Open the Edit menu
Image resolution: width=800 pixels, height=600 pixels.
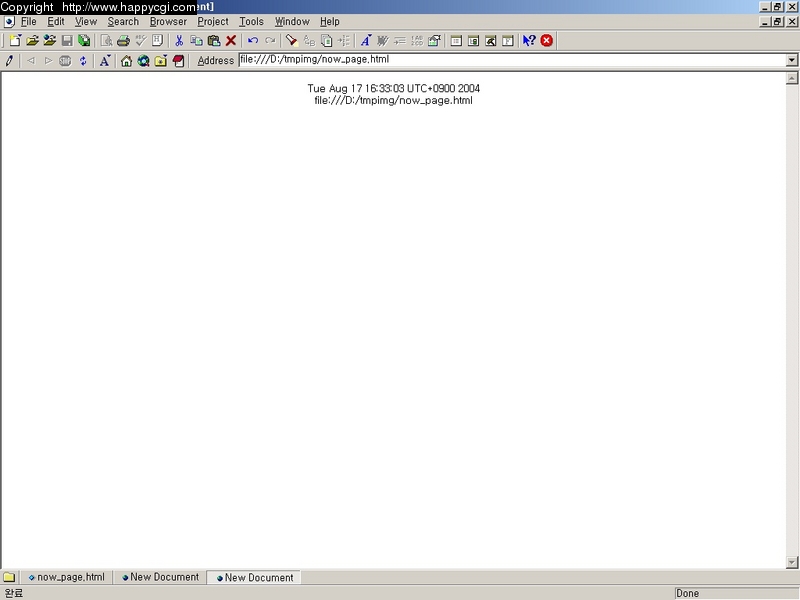pos(56,22)
